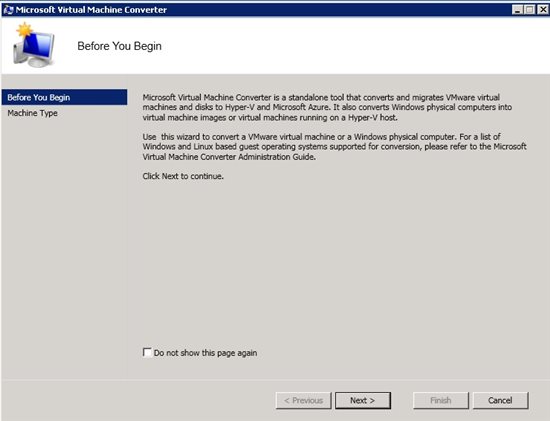Select the Before You Begin step in the sidebar

64,97
